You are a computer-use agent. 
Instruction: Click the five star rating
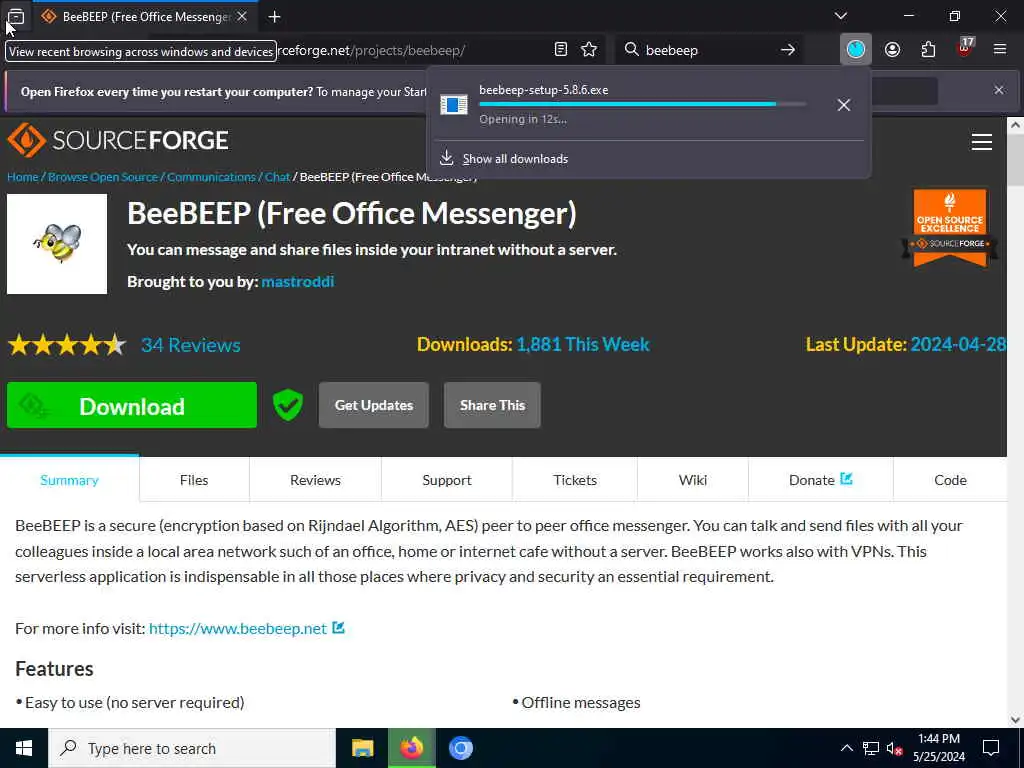pos(67,345)
